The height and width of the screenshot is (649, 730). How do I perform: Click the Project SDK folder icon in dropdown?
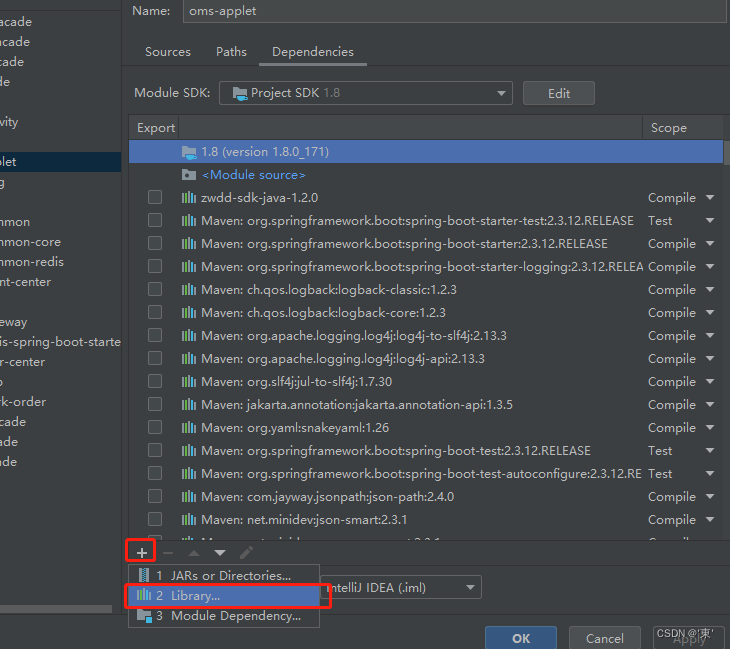[x=240, y=94]
